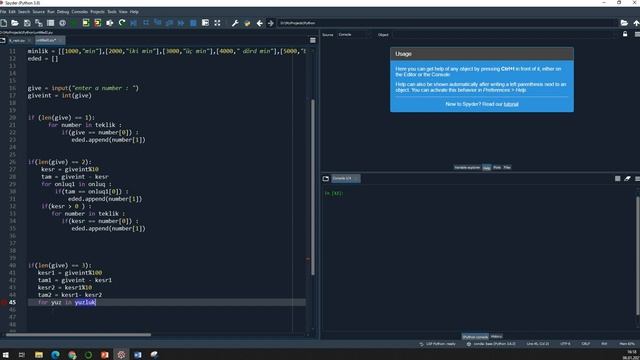
Task: Open the File menu
Action: 3,12
